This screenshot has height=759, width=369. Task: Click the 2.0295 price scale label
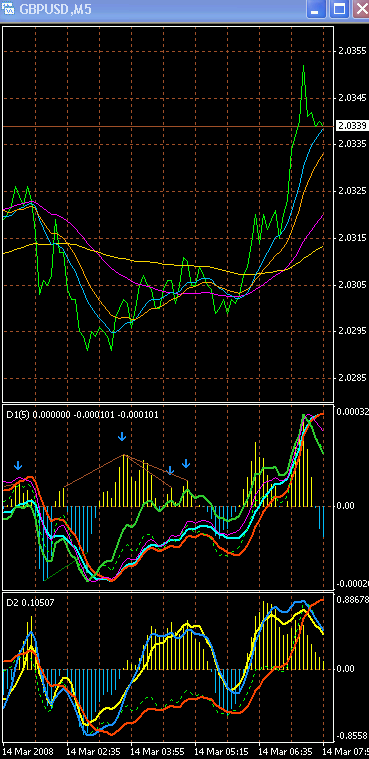pyautogui.click(x=352, y=332)
